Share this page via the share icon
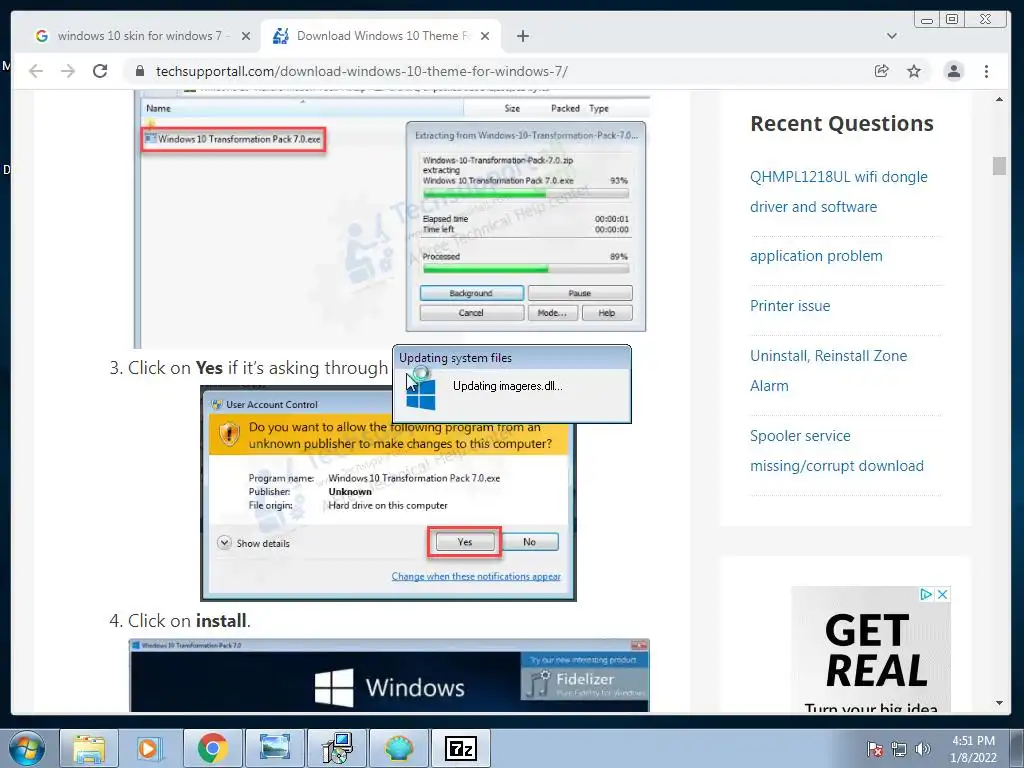 pyautogui.click(x=882, y=71)
